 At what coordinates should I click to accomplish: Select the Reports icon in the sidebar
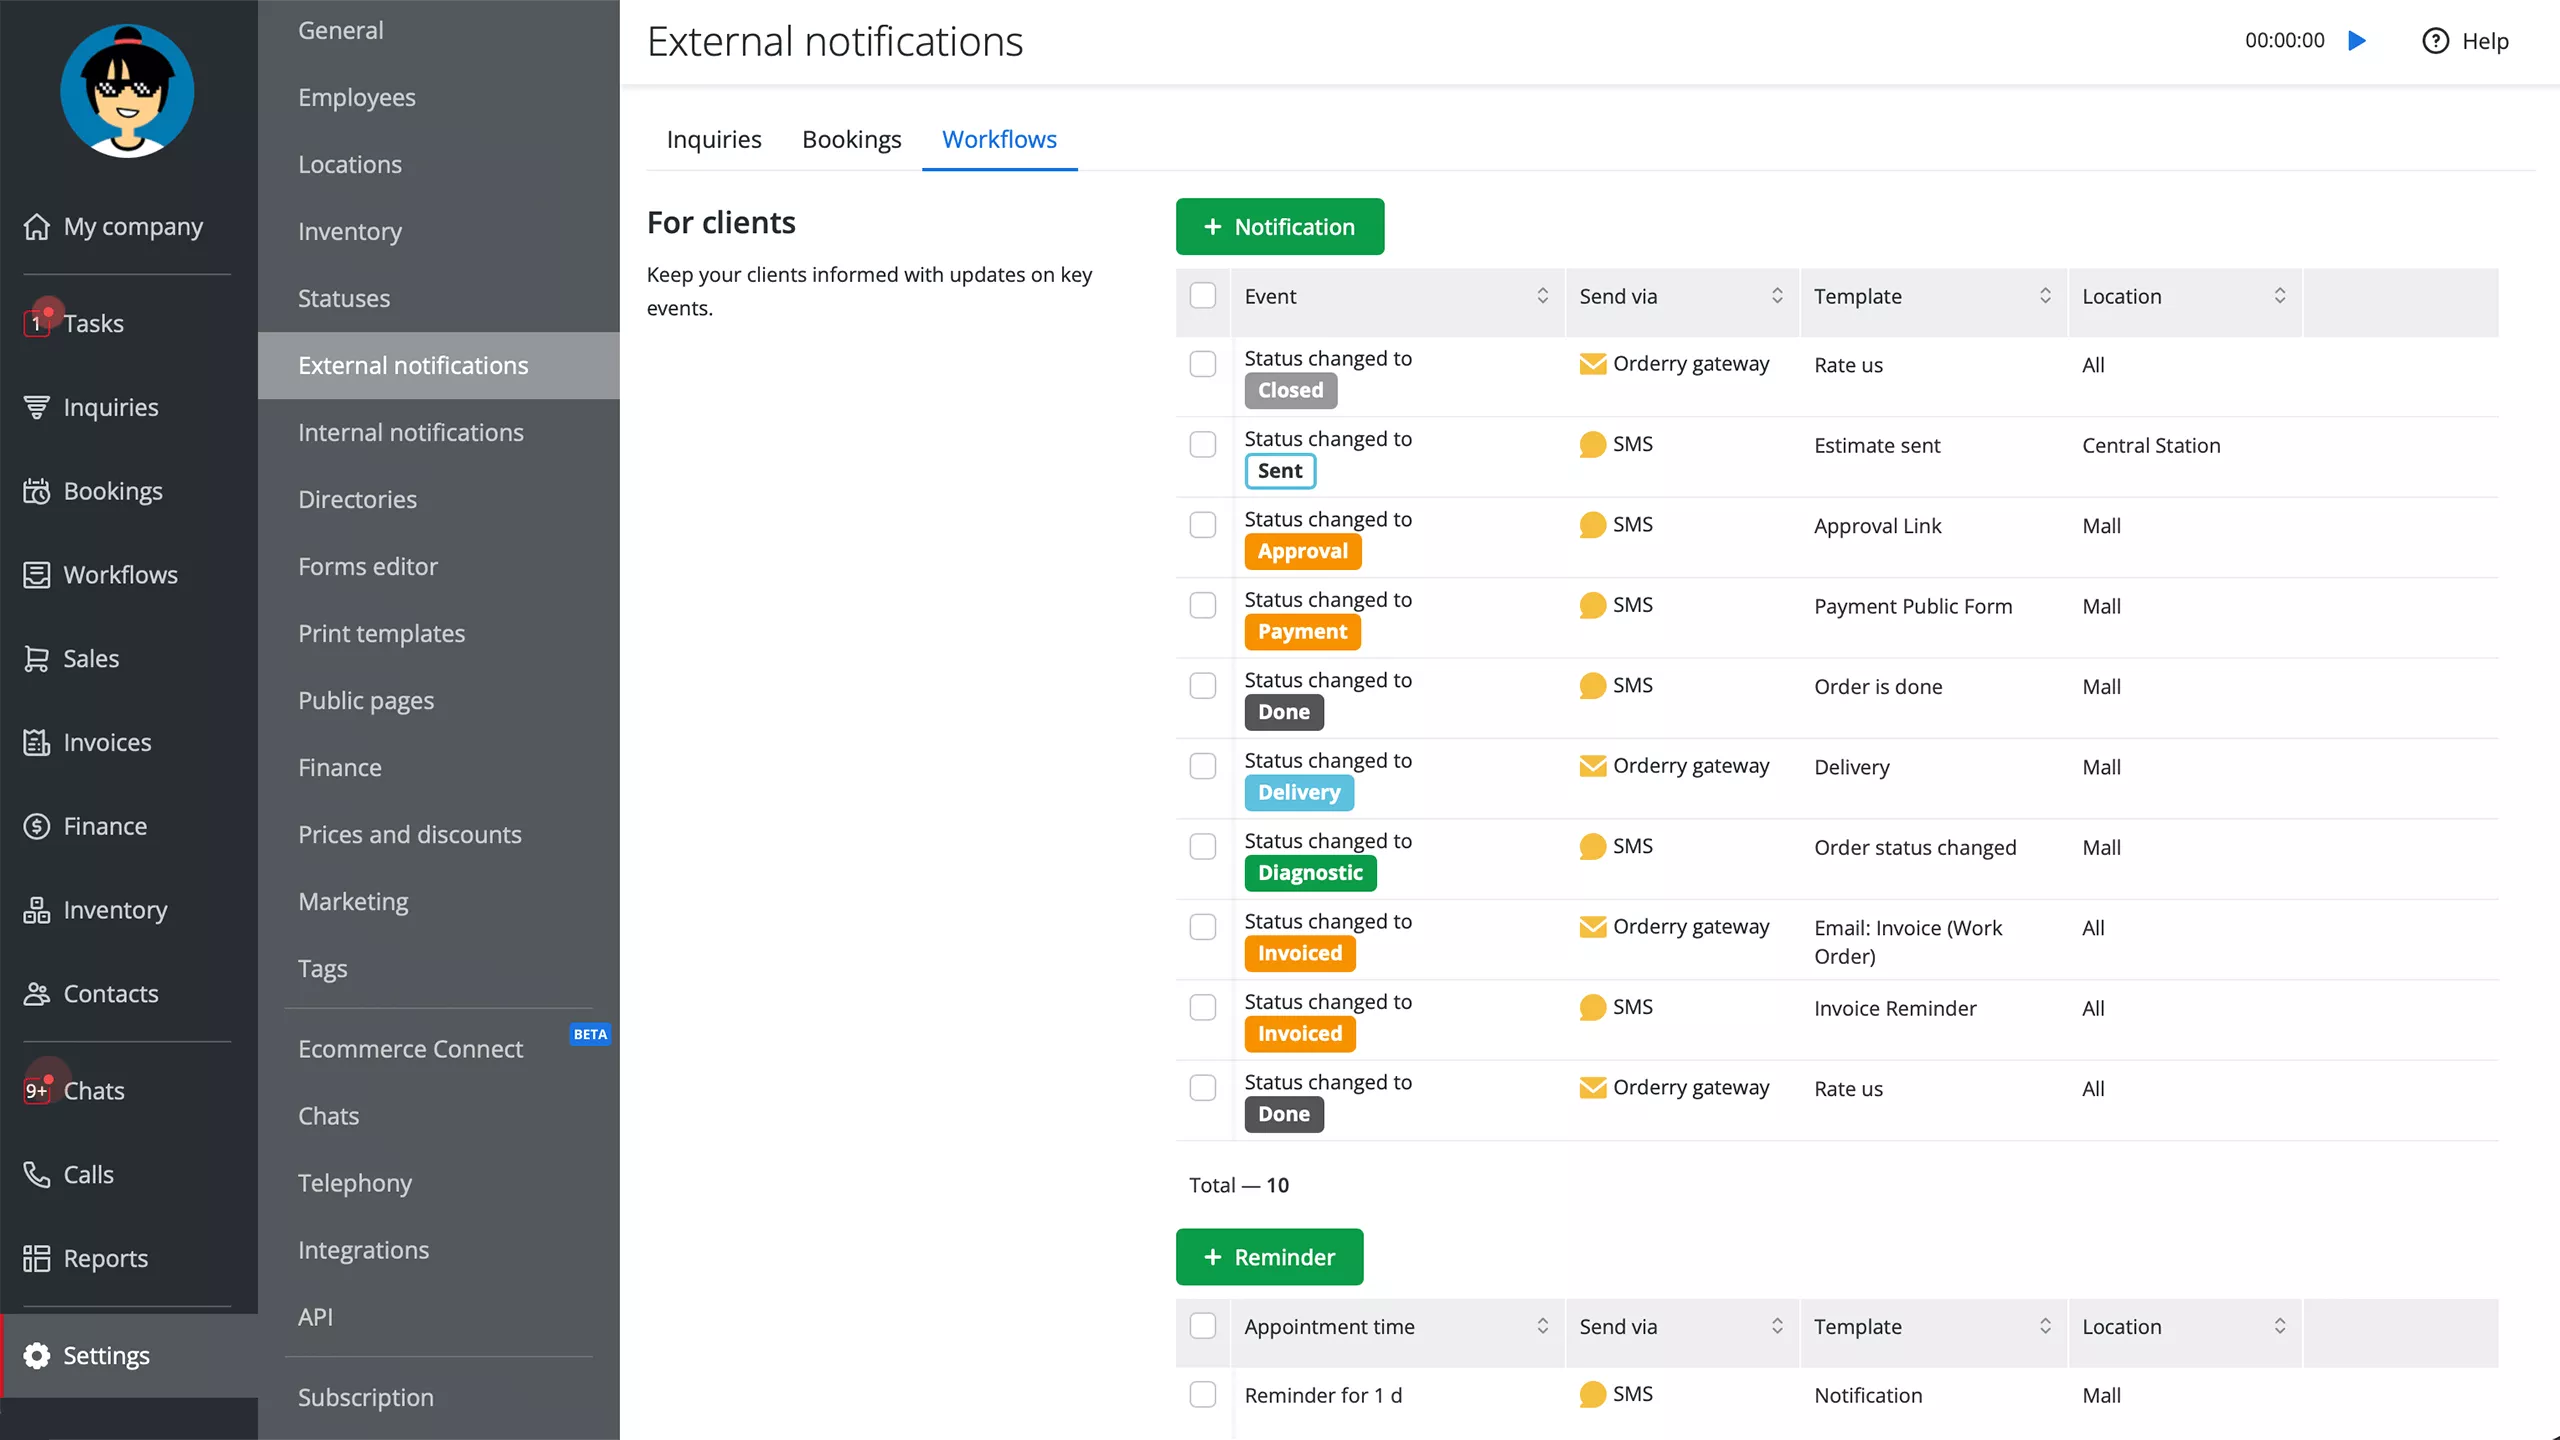[x=36, y=1258]
